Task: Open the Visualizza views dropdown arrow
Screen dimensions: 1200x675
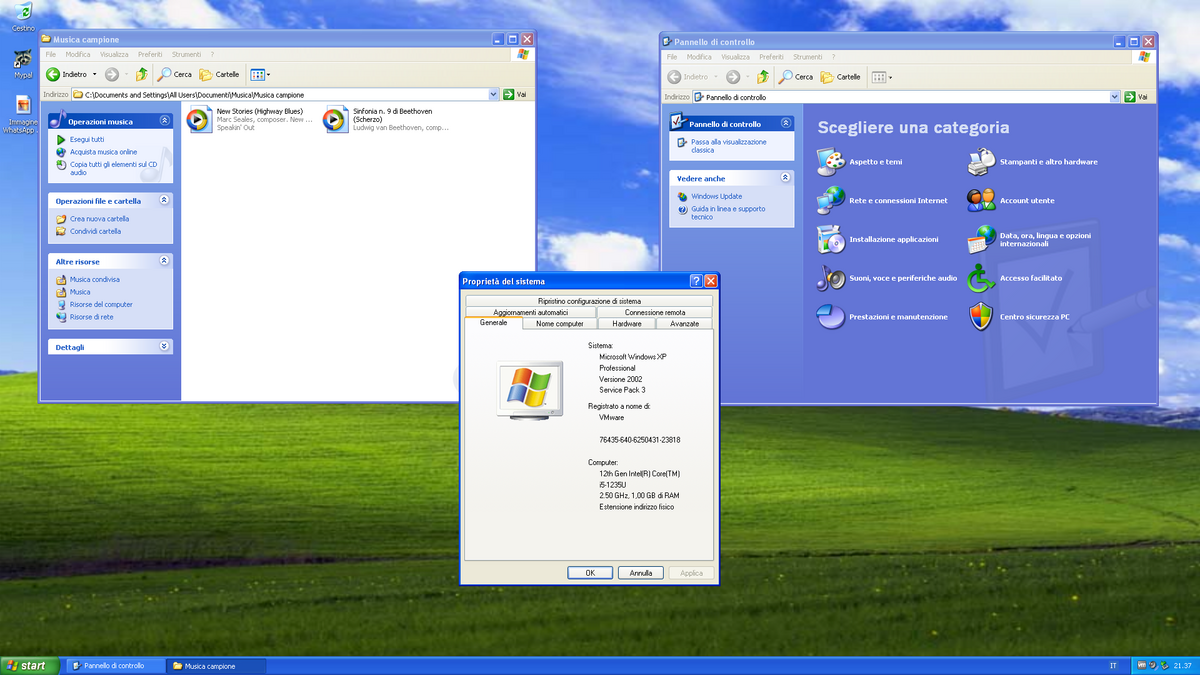Action: pyautogui.click(x=268, y=74)
